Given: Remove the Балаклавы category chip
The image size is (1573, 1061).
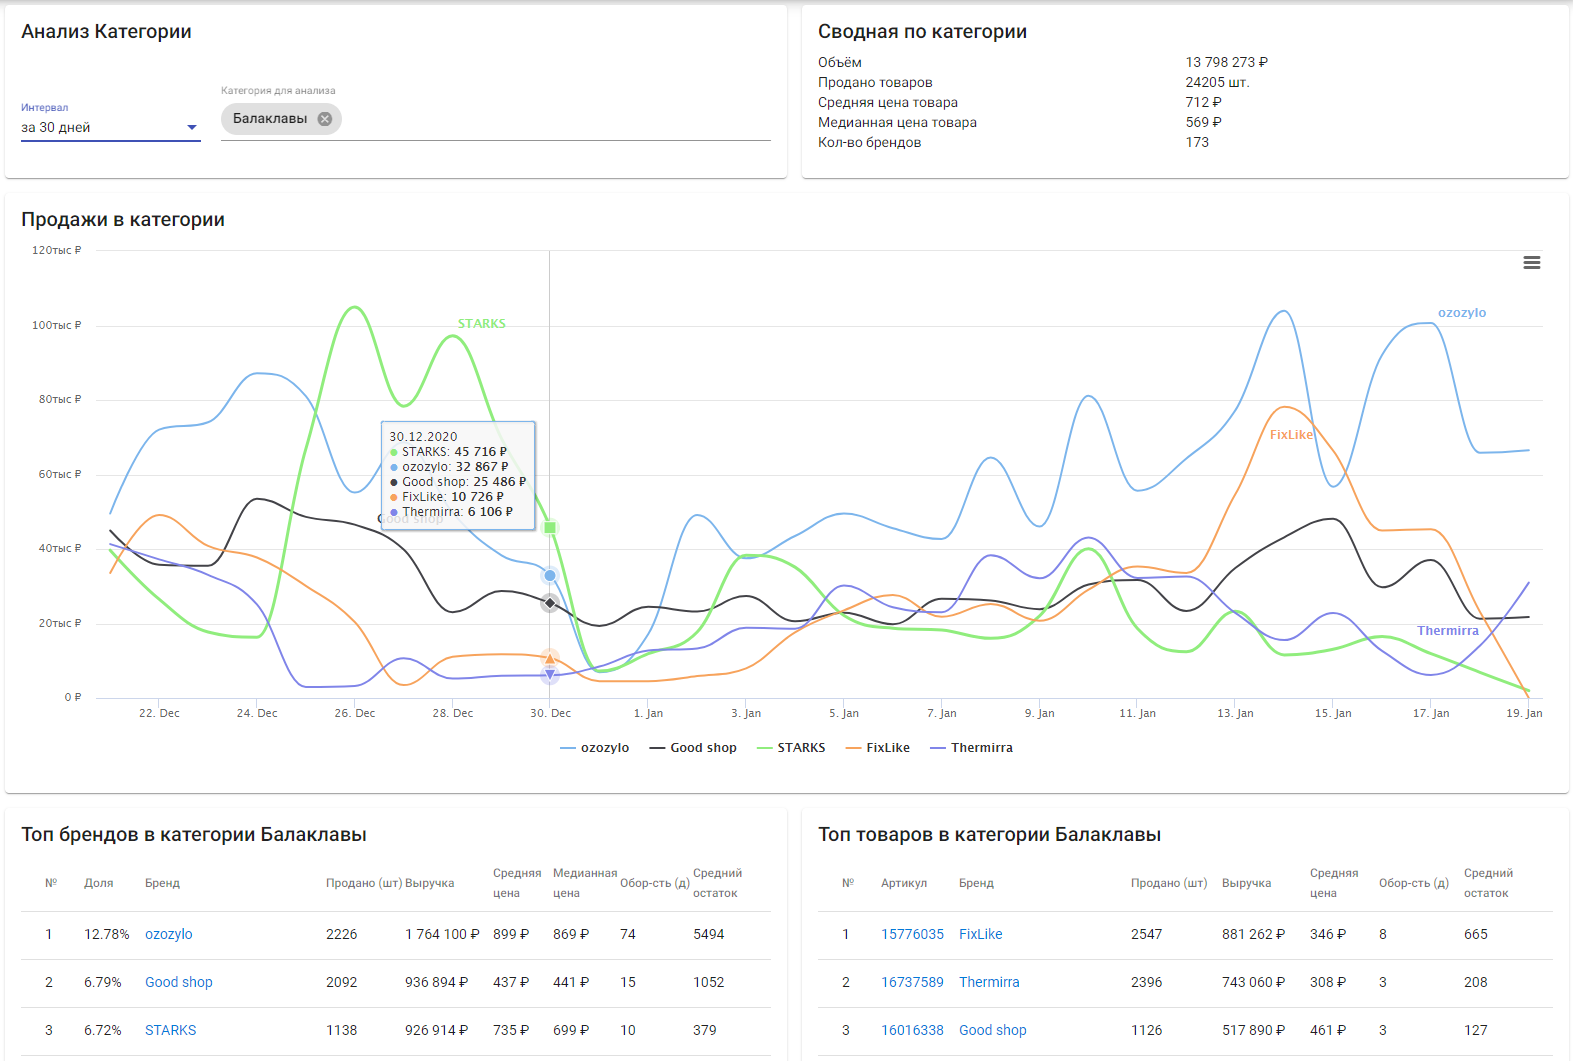Looking at the screenshot, I should (325, 119).
